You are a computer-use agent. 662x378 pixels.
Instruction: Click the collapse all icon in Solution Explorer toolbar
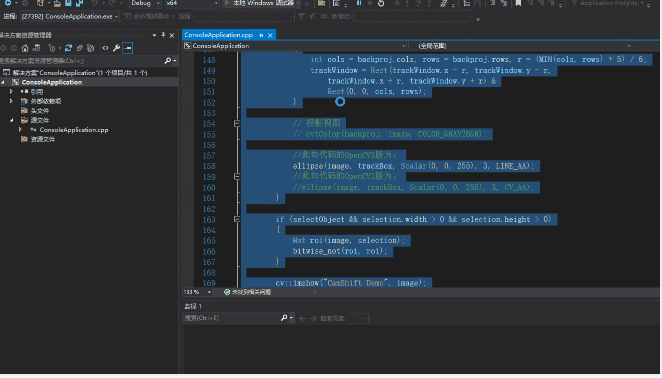(x=79, y=48)
